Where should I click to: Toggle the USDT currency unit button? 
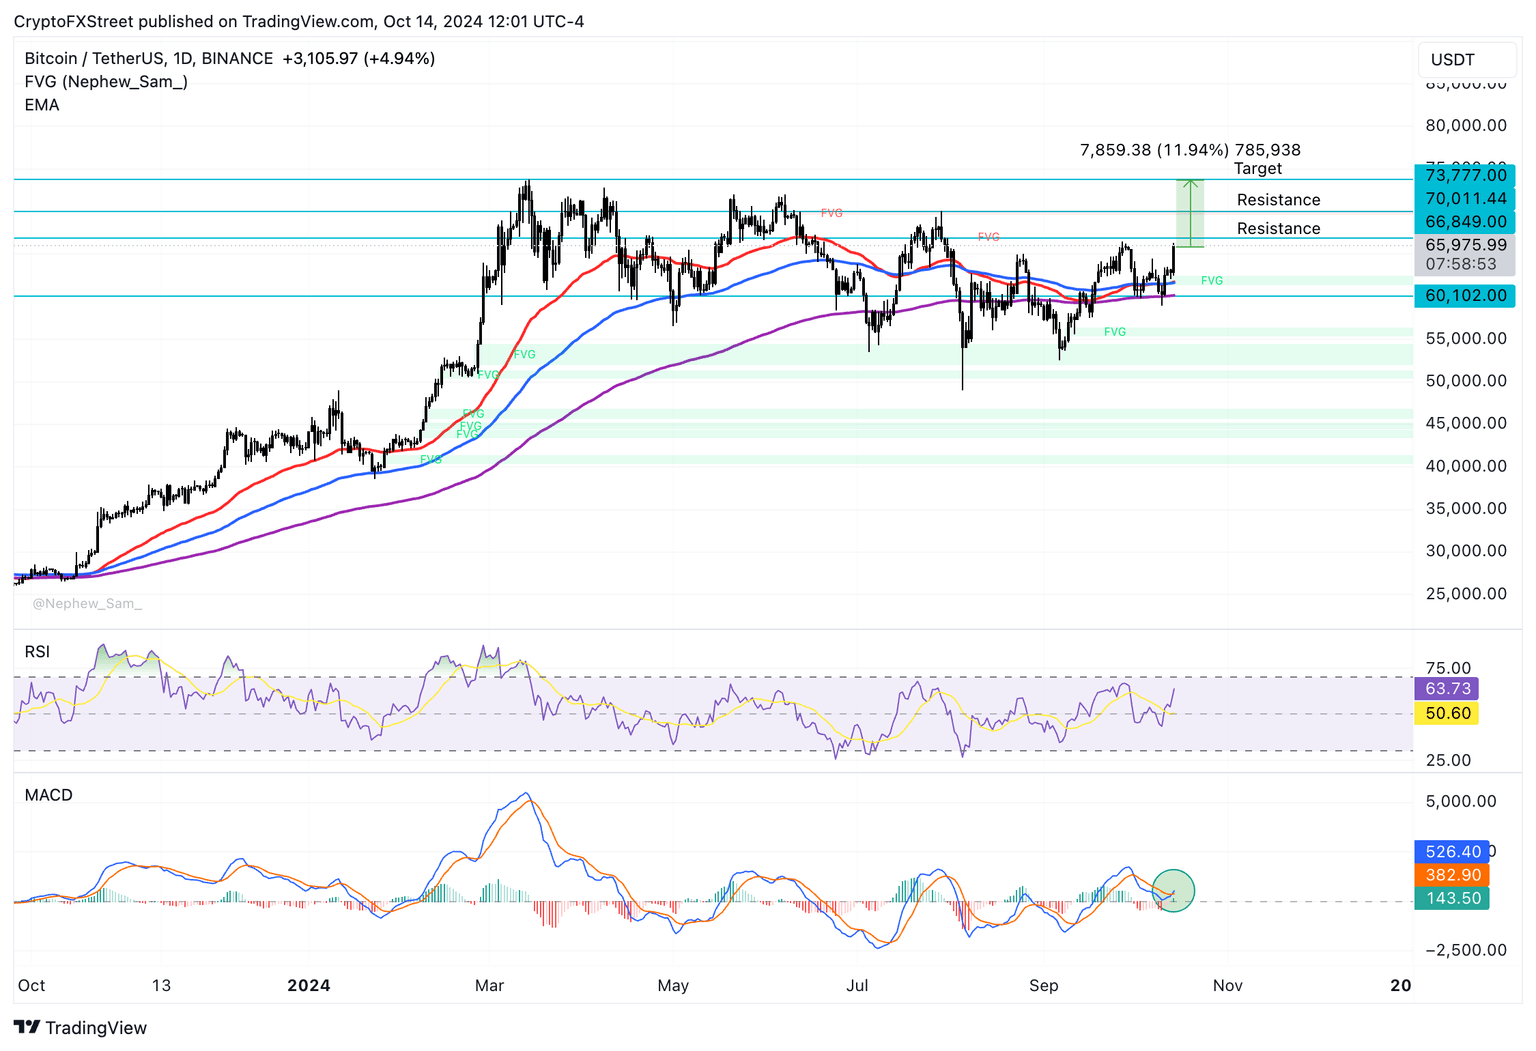point(1466,59)
